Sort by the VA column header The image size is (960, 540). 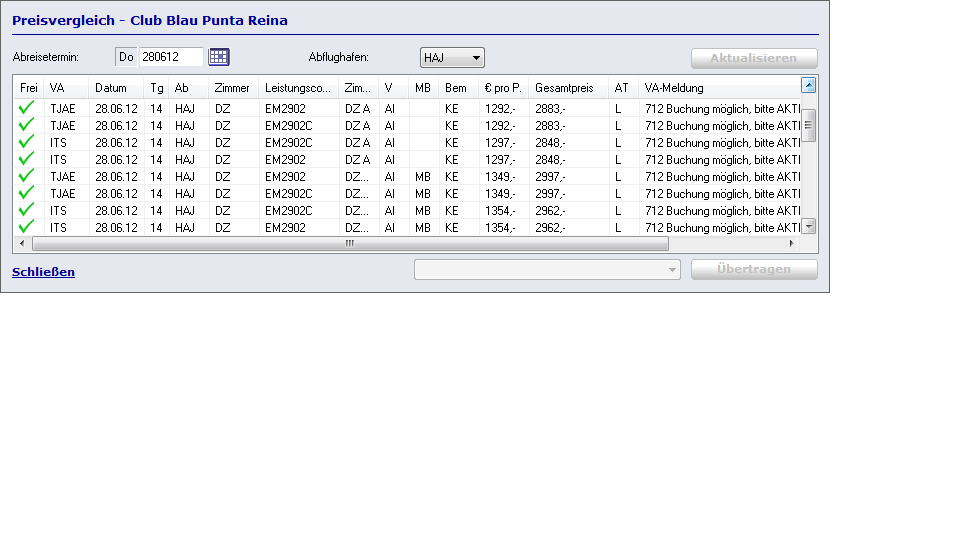66,88
